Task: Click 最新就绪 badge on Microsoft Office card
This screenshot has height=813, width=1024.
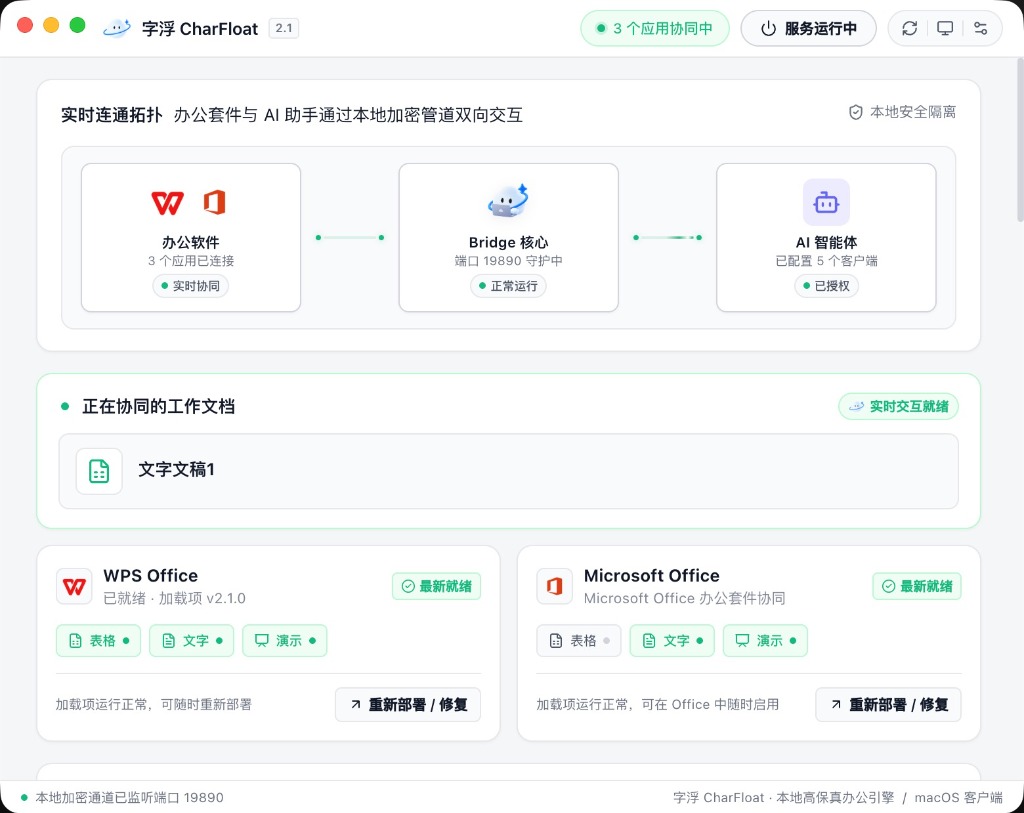Action: tap(917, 586)
